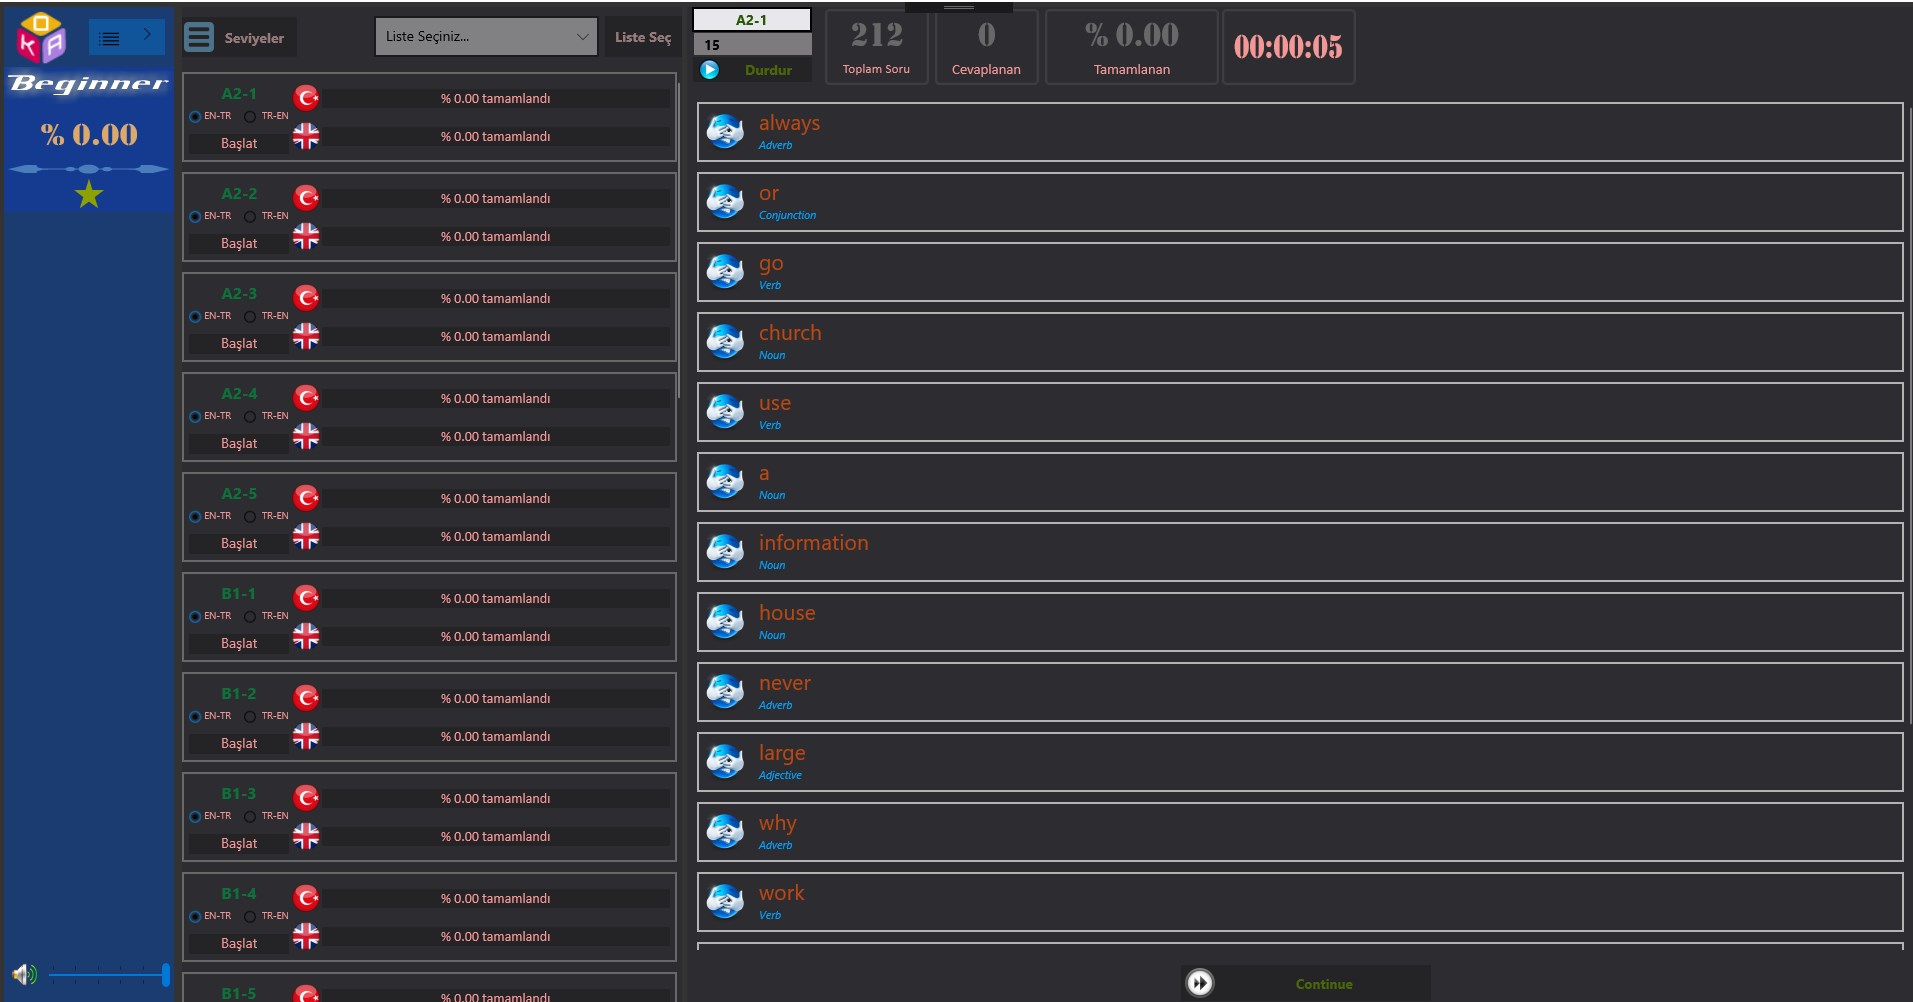
Task: Click the speaker icon beside go
Action: tap(725, 271)
